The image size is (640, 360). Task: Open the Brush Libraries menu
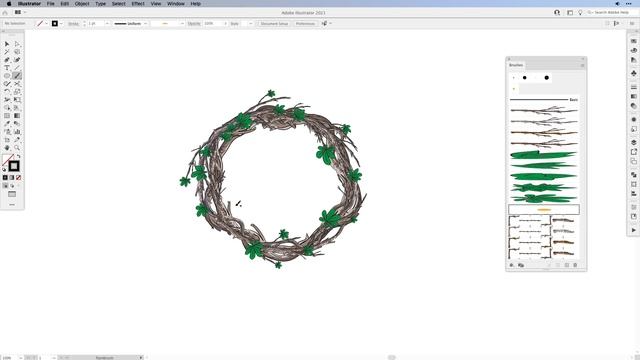coord(512,265)
